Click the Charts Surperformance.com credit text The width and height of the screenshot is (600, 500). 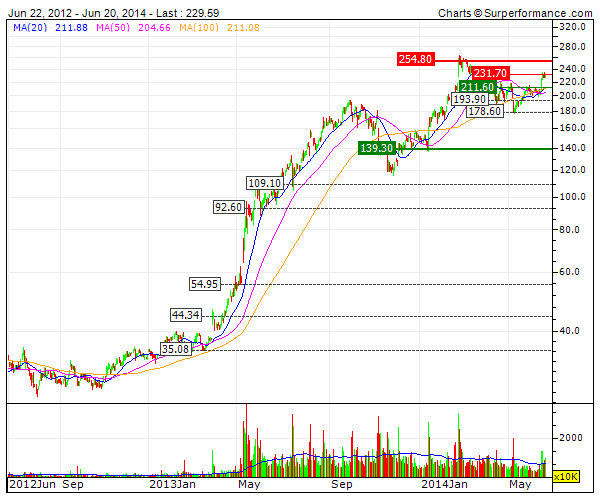[515, 13]
